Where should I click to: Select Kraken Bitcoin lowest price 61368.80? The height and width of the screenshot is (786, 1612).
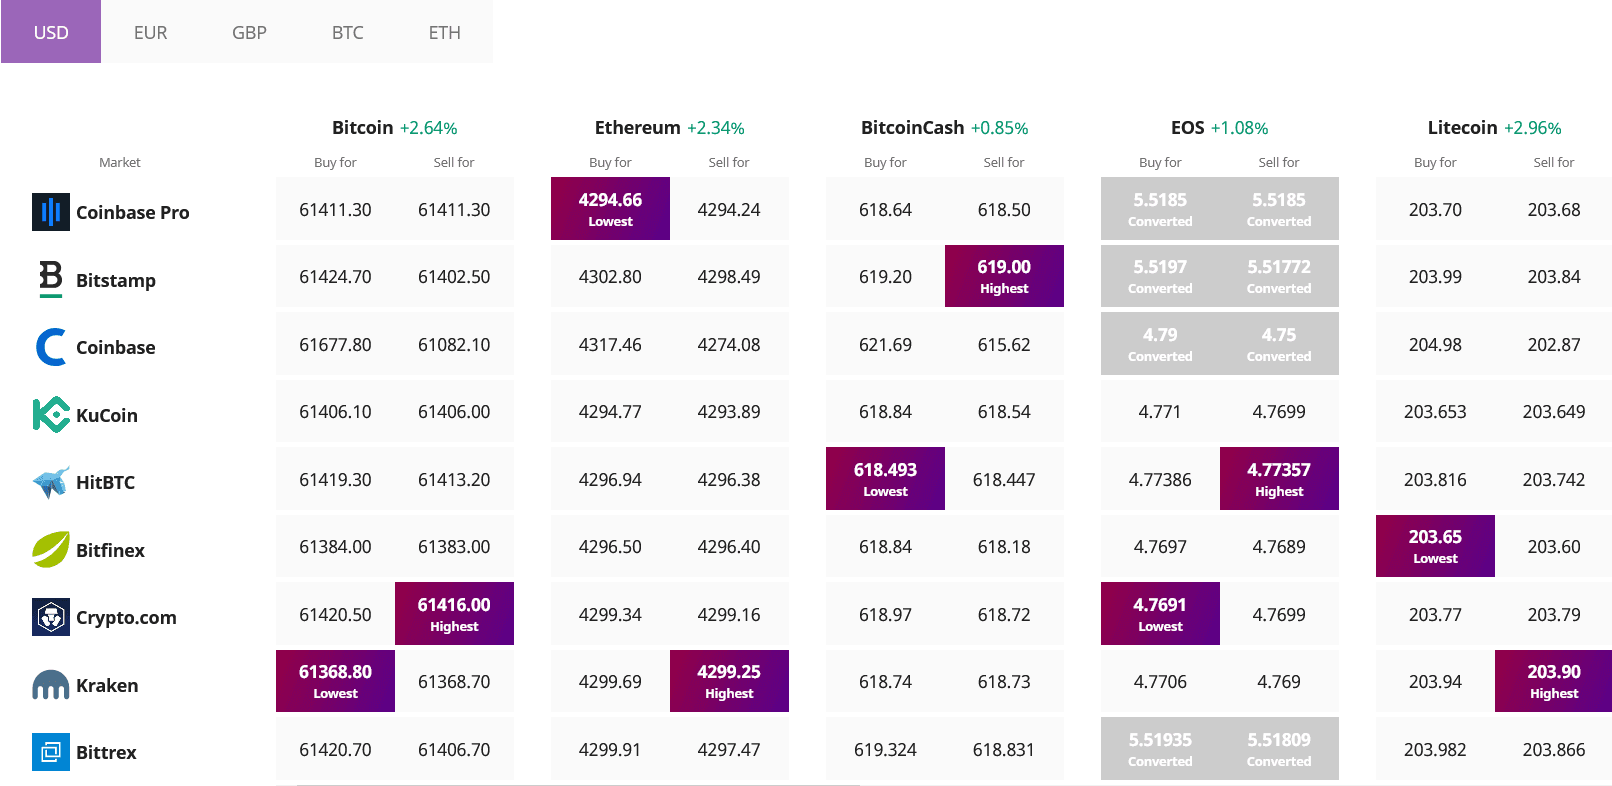(335, 681)
